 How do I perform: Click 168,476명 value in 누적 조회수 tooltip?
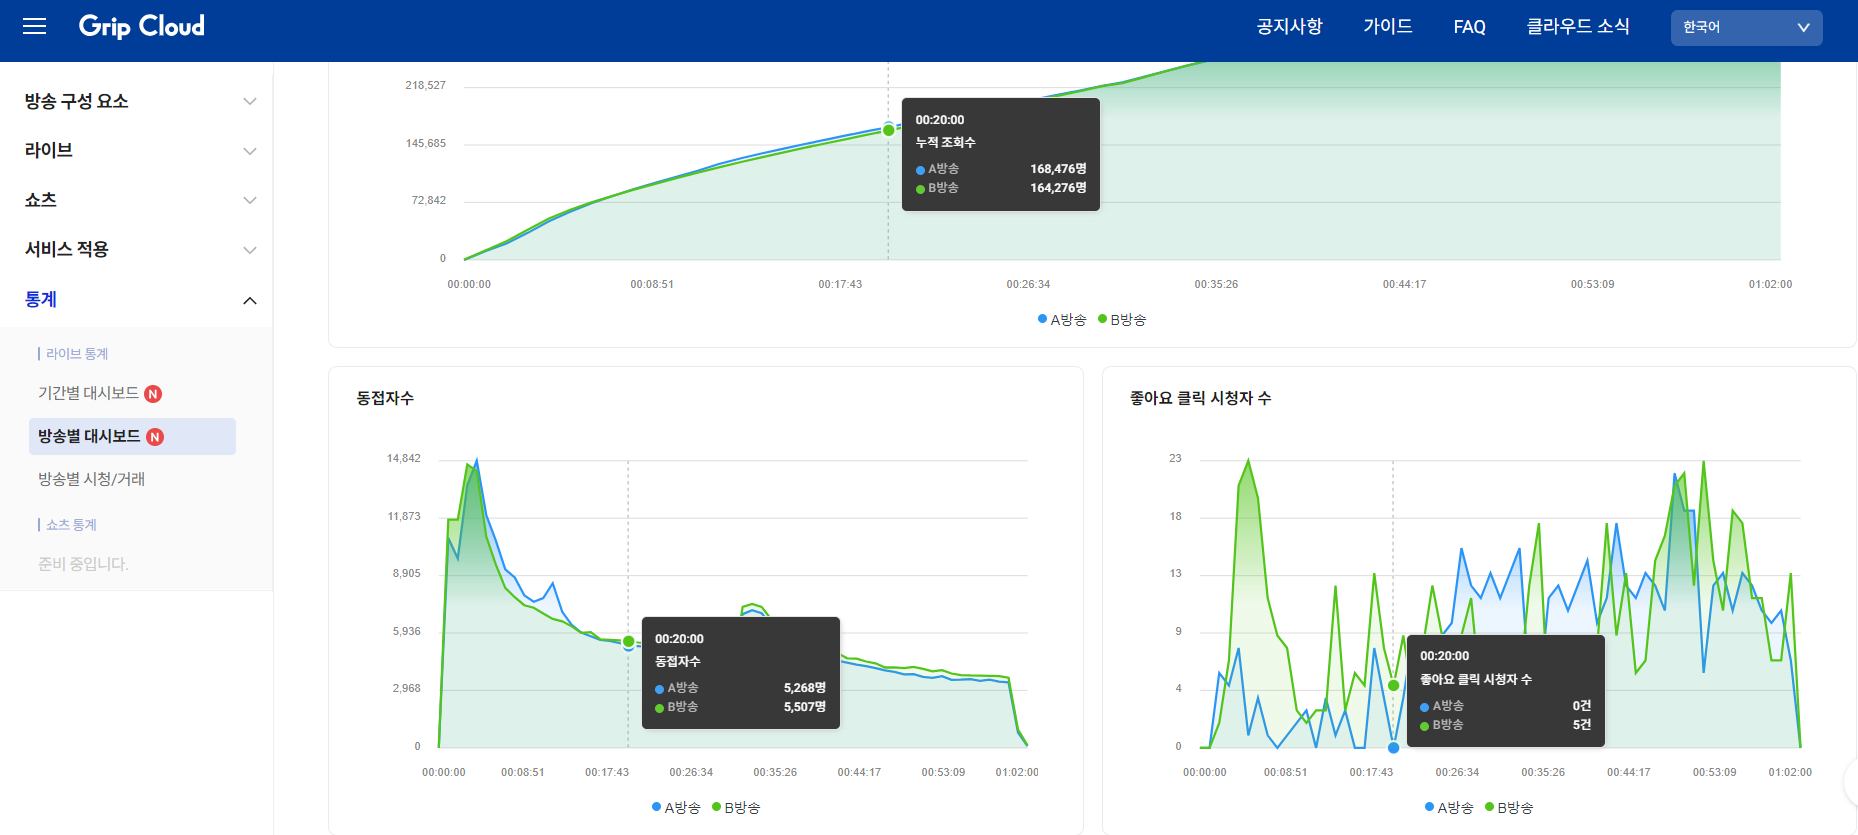(1058, 169)
